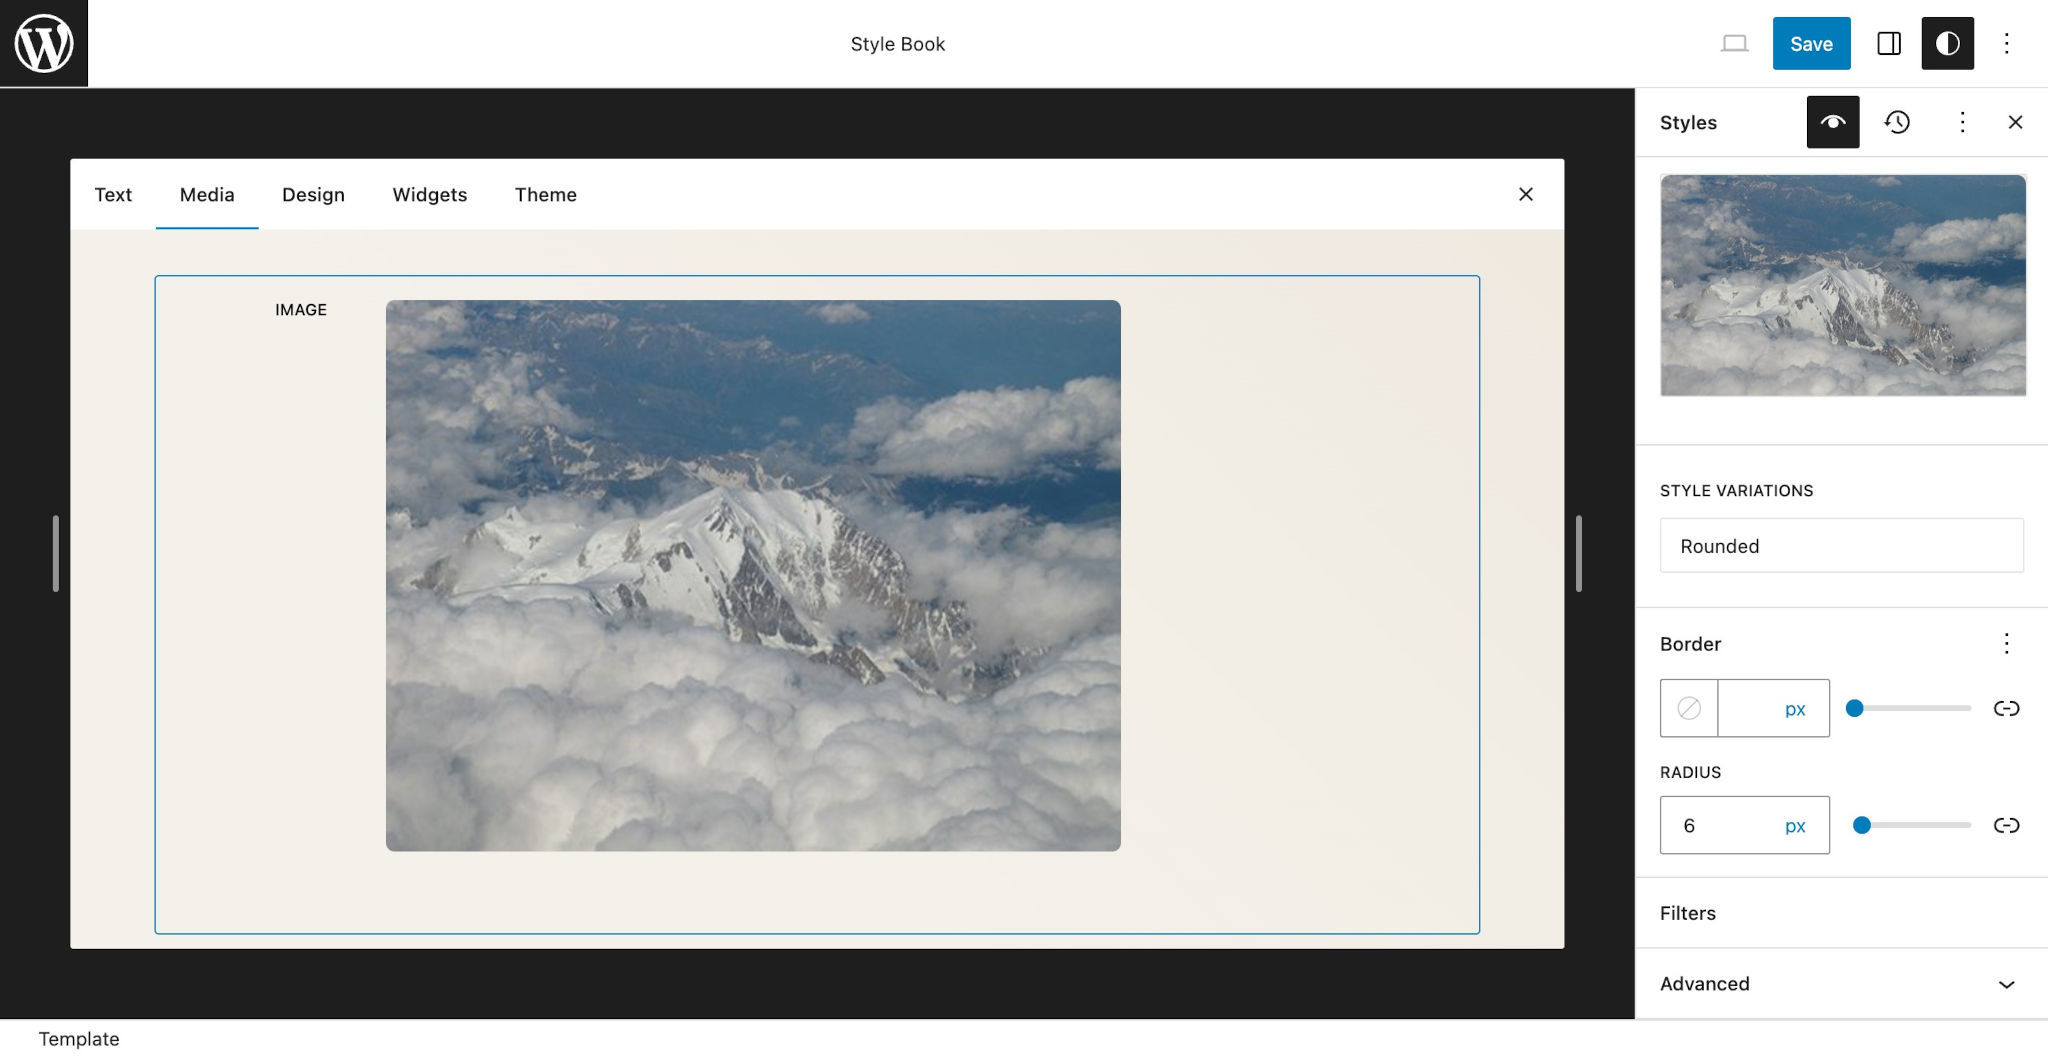The width and height of the screenshot is (2048, 1056).
Task: Switch to the Theme tab
Action: (x=545, y=195)
